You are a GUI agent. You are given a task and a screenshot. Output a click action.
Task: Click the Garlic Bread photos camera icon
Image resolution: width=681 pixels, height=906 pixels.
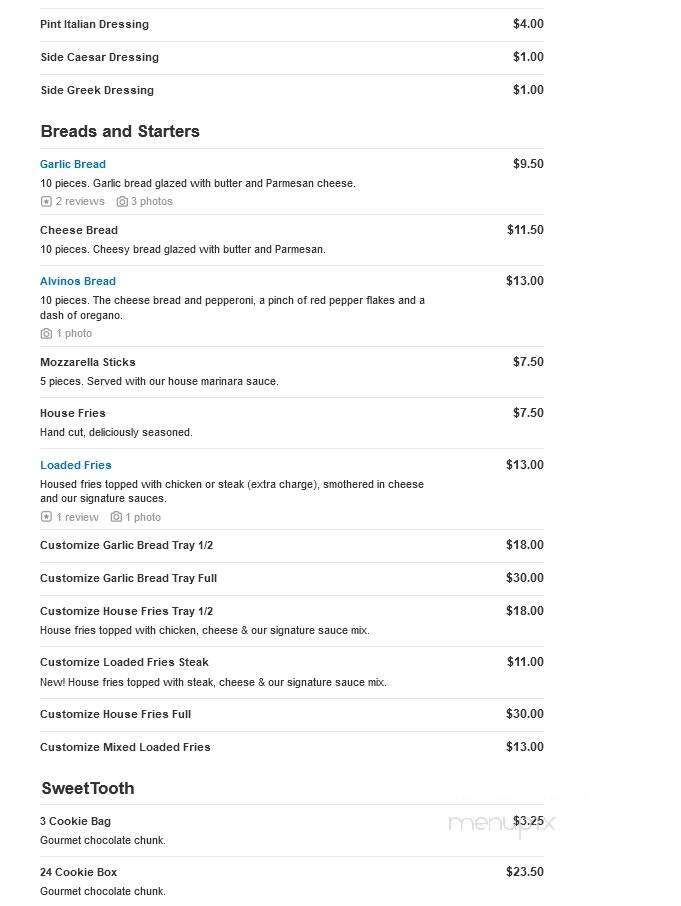tap(122, 201)
